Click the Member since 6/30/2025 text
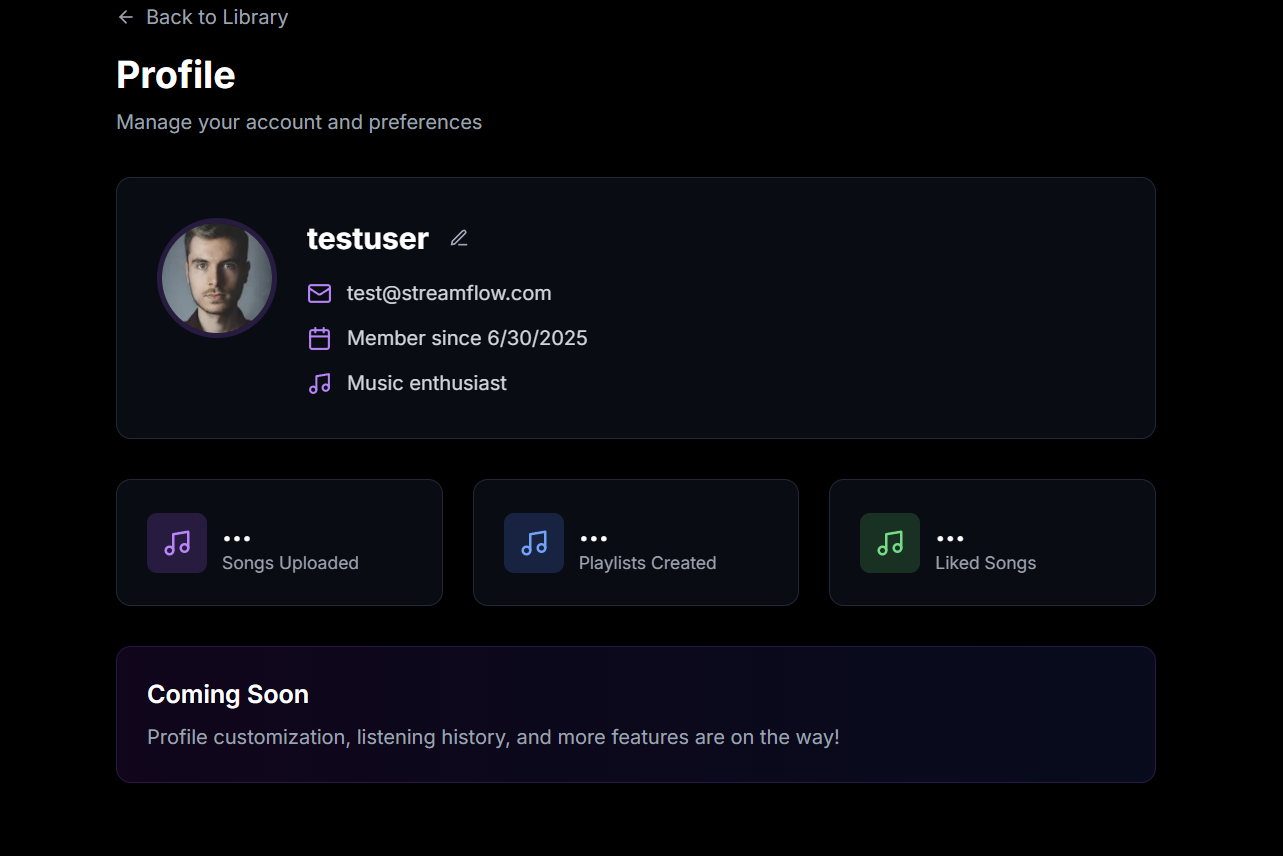Screen dimensions: 1283x856 pyautogui.click(x=467, y=338)
